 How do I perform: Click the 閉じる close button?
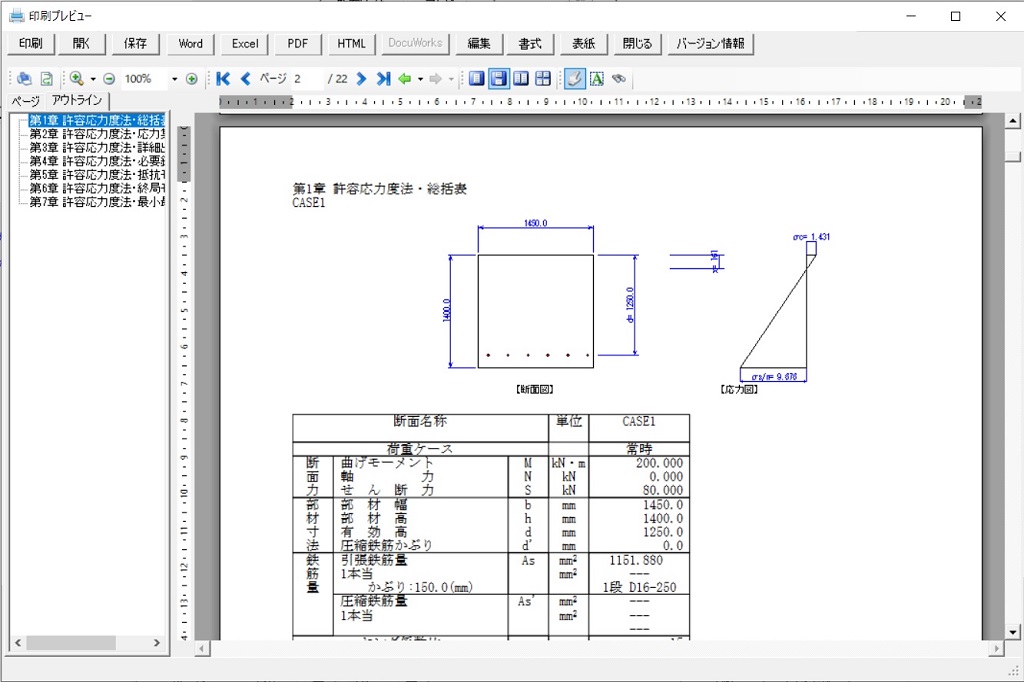637,44
